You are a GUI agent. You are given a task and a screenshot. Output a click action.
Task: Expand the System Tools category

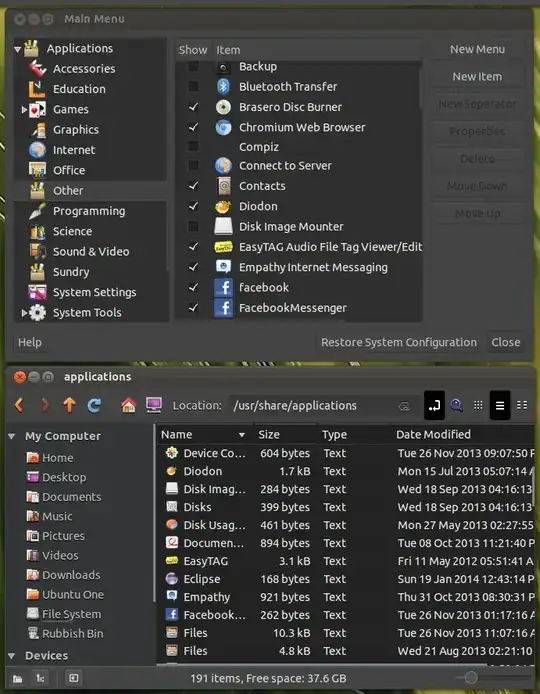pyautogui.click(x=24, y=312)
